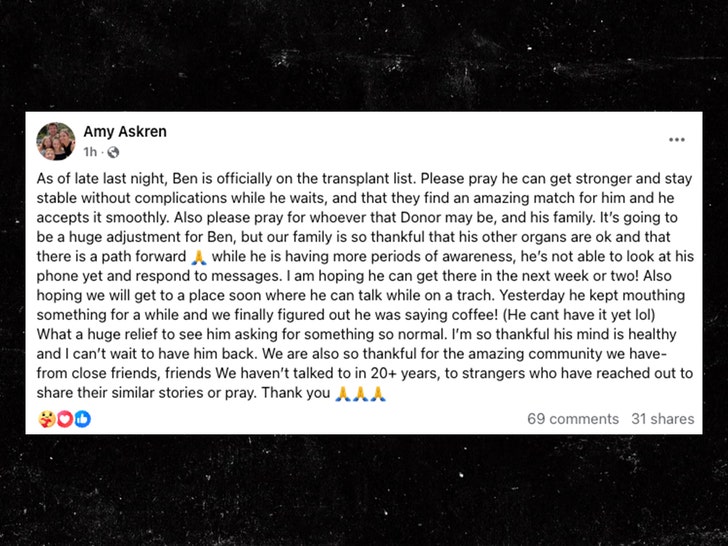Click the Care reaction emoji icon
728x546 pixels.
(x=47, y=418)
